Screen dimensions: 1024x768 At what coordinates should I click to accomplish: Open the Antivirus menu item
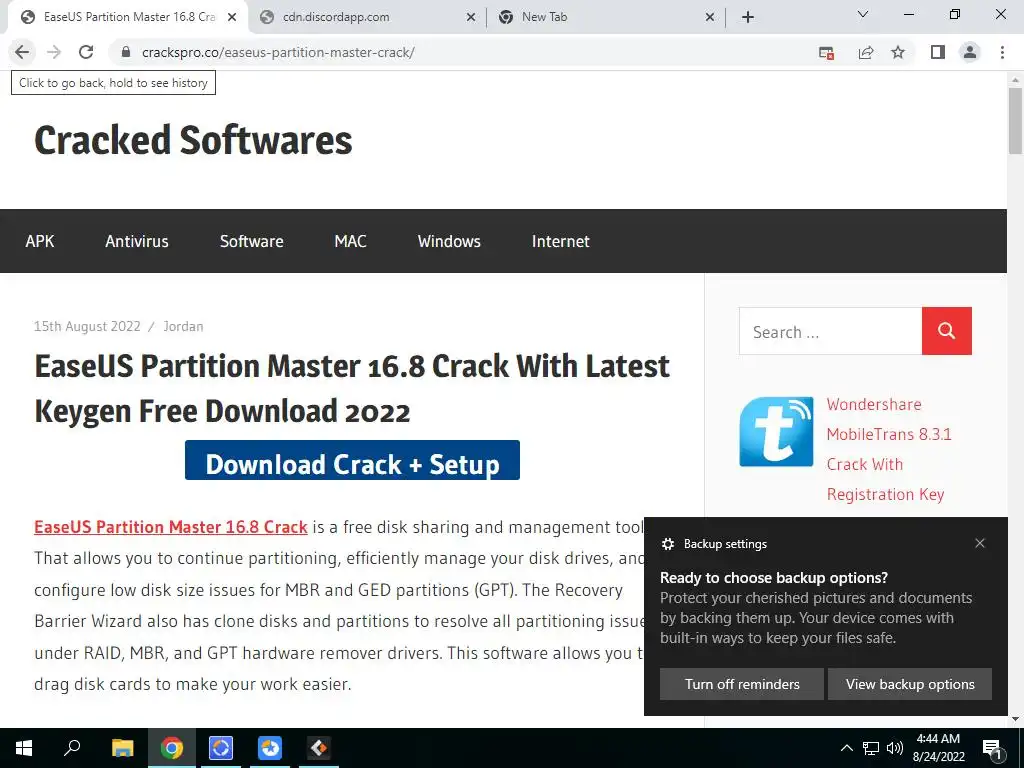coord(136,241)
